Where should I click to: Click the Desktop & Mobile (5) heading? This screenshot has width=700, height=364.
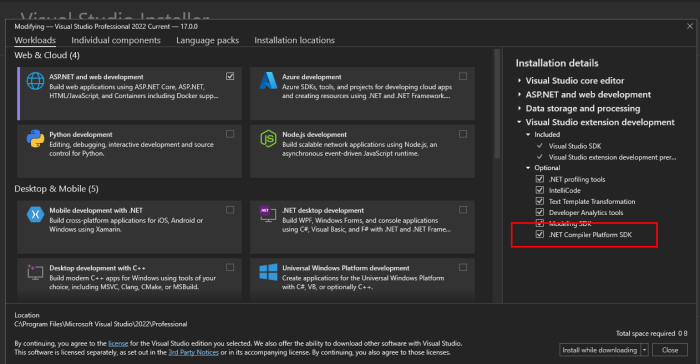click(x=56, y=189)
